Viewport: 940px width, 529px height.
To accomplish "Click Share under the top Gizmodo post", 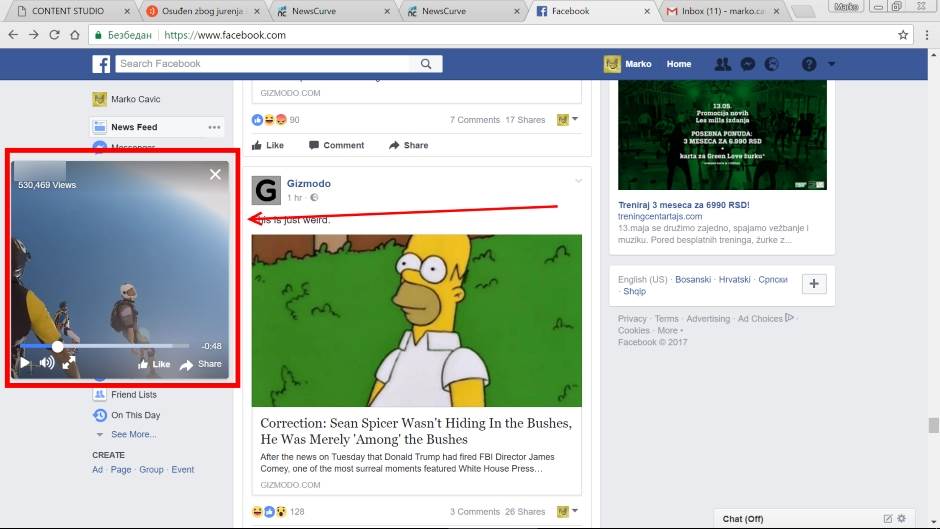I will 408,145.
